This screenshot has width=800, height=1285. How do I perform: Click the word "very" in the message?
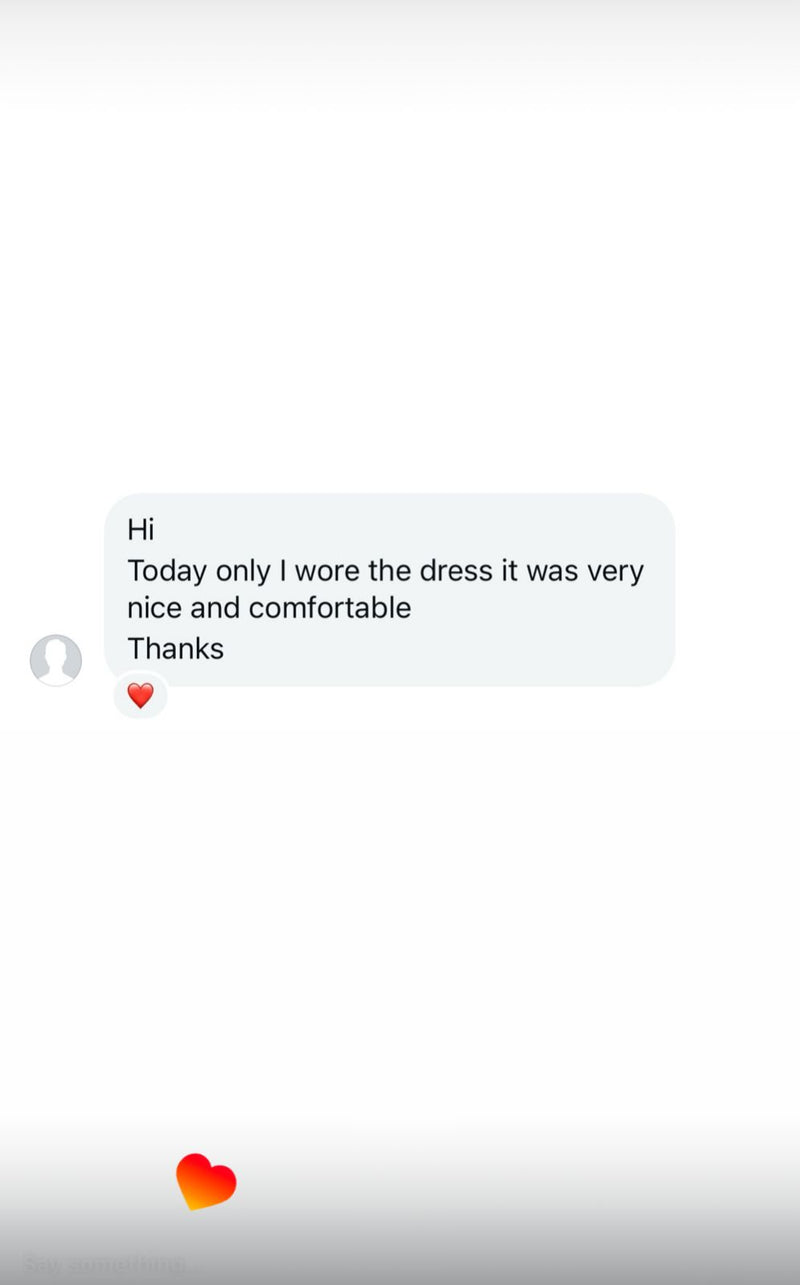(615, 571)
